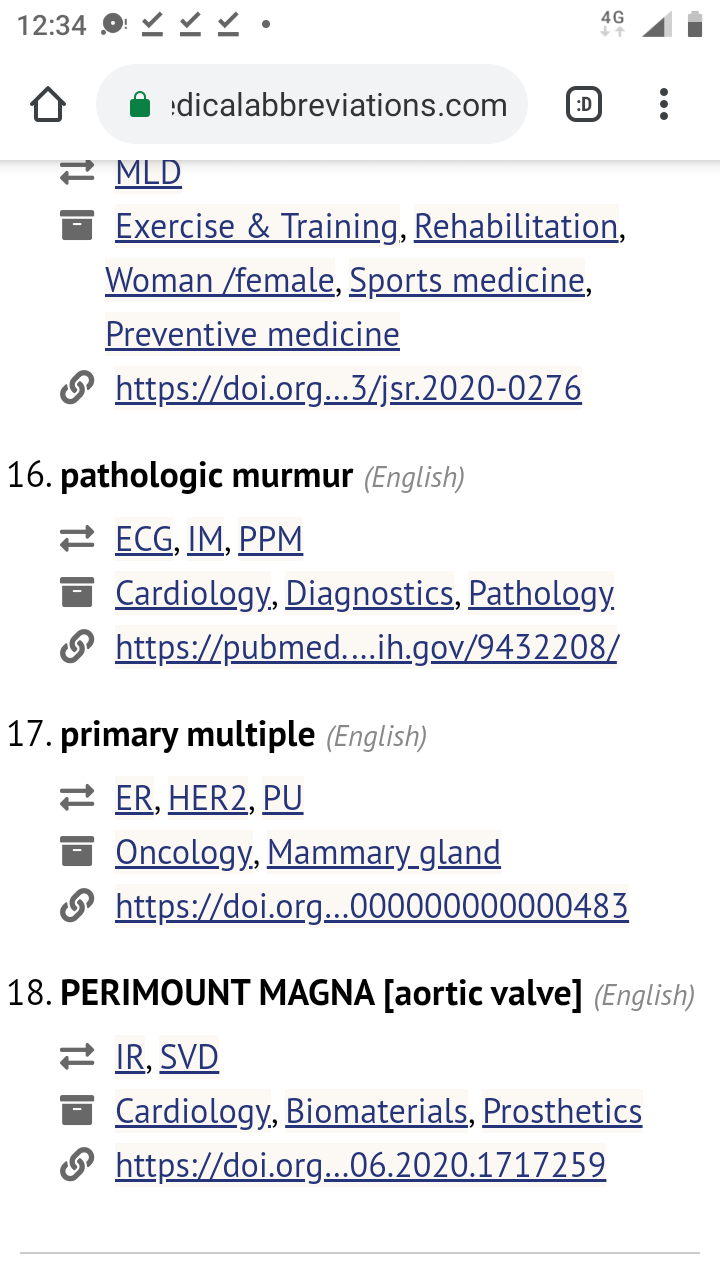The width and height of the screenshot is (720, 1280).
Task: Visit the pubmed 9432208 reference link
Action: (x=366, y=648)
